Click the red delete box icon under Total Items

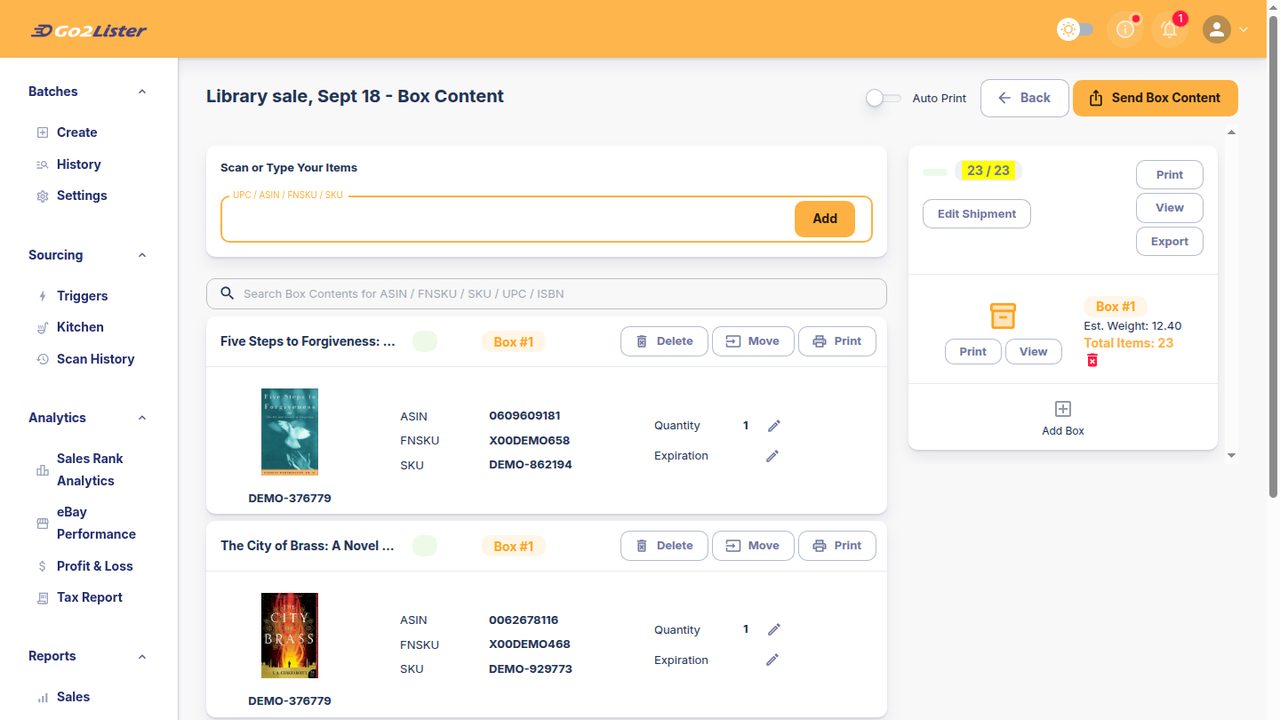coord(1092,360)
